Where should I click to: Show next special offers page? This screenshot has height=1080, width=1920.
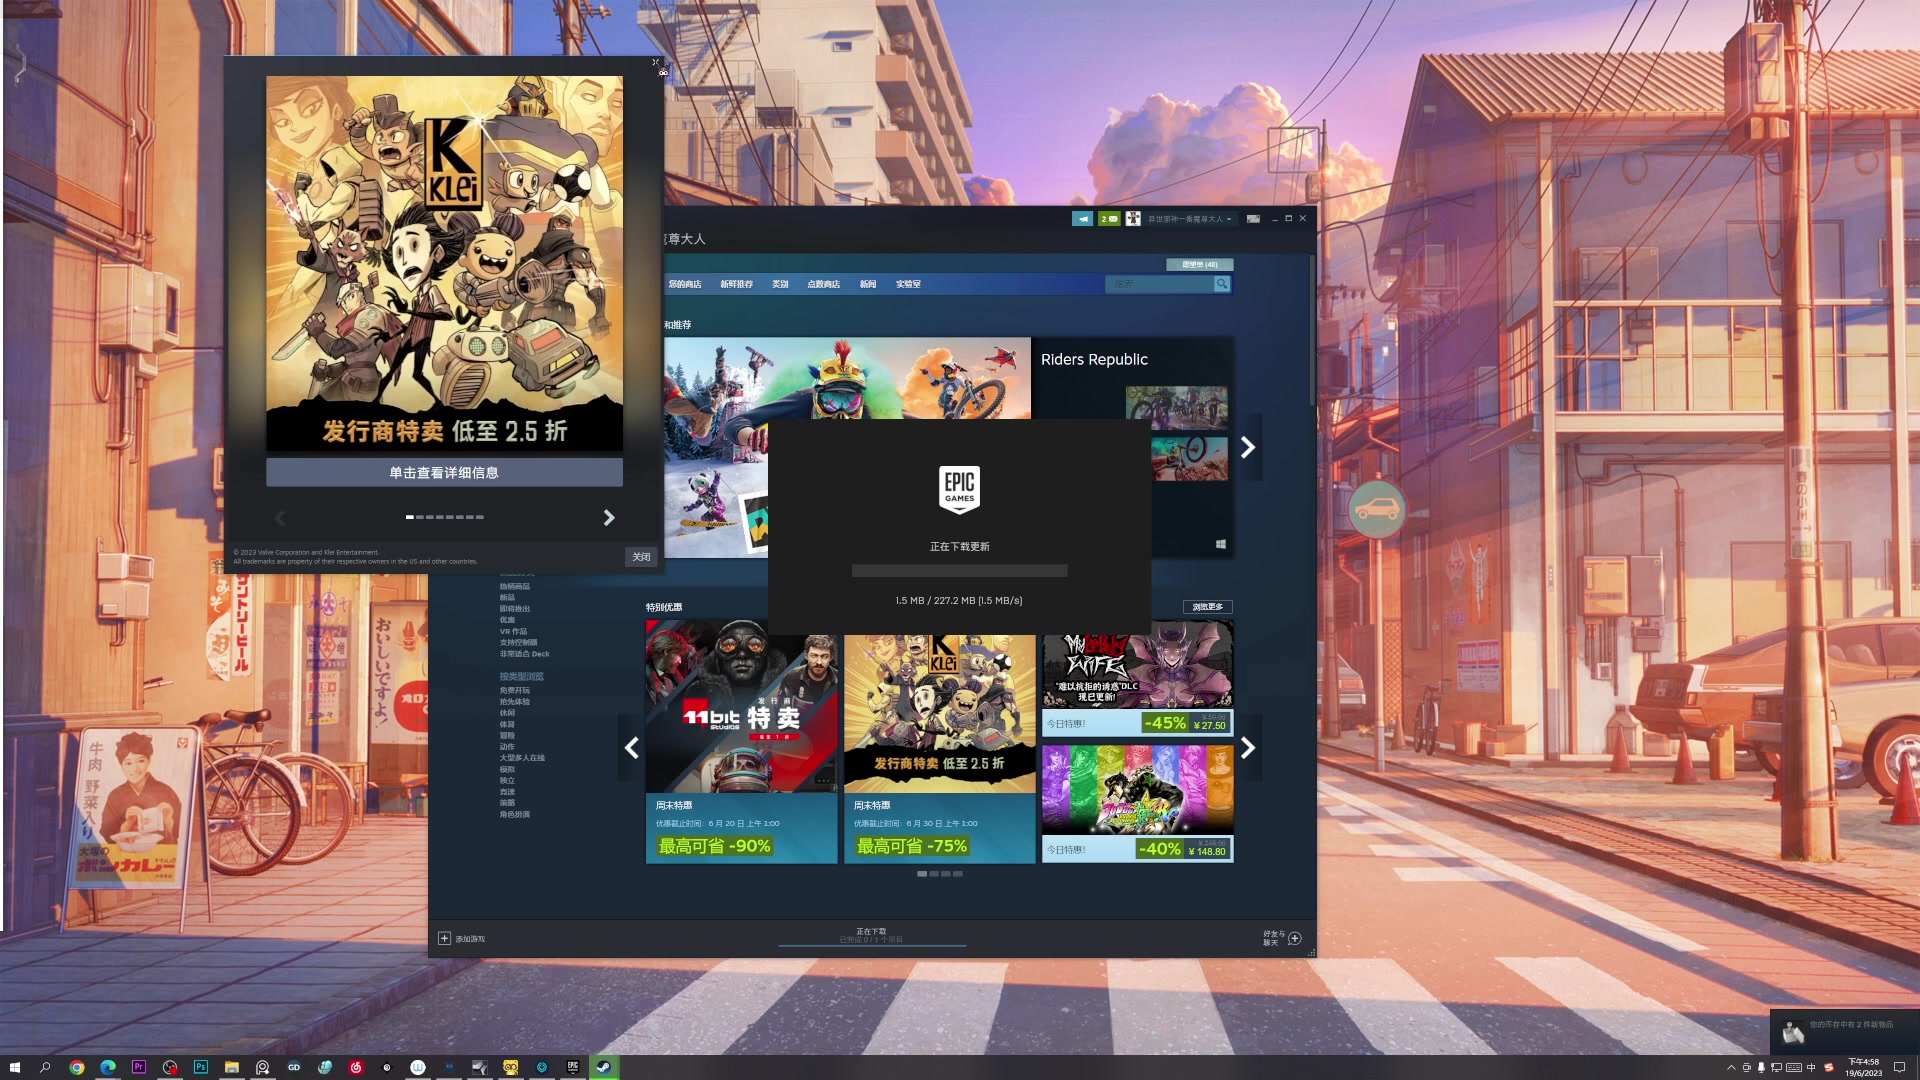pyautogui.click(x=1248, y=747)
